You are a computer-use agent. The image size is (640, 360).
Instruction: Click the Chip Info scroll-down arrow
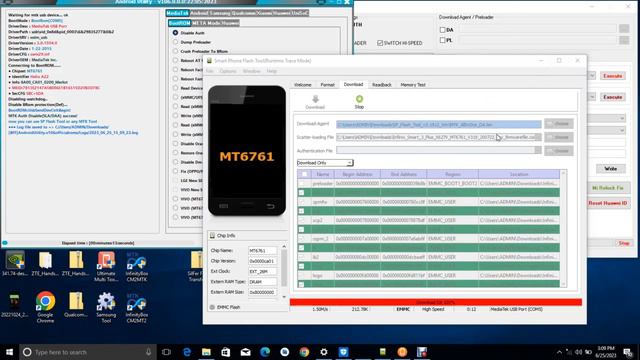point(284,297)
